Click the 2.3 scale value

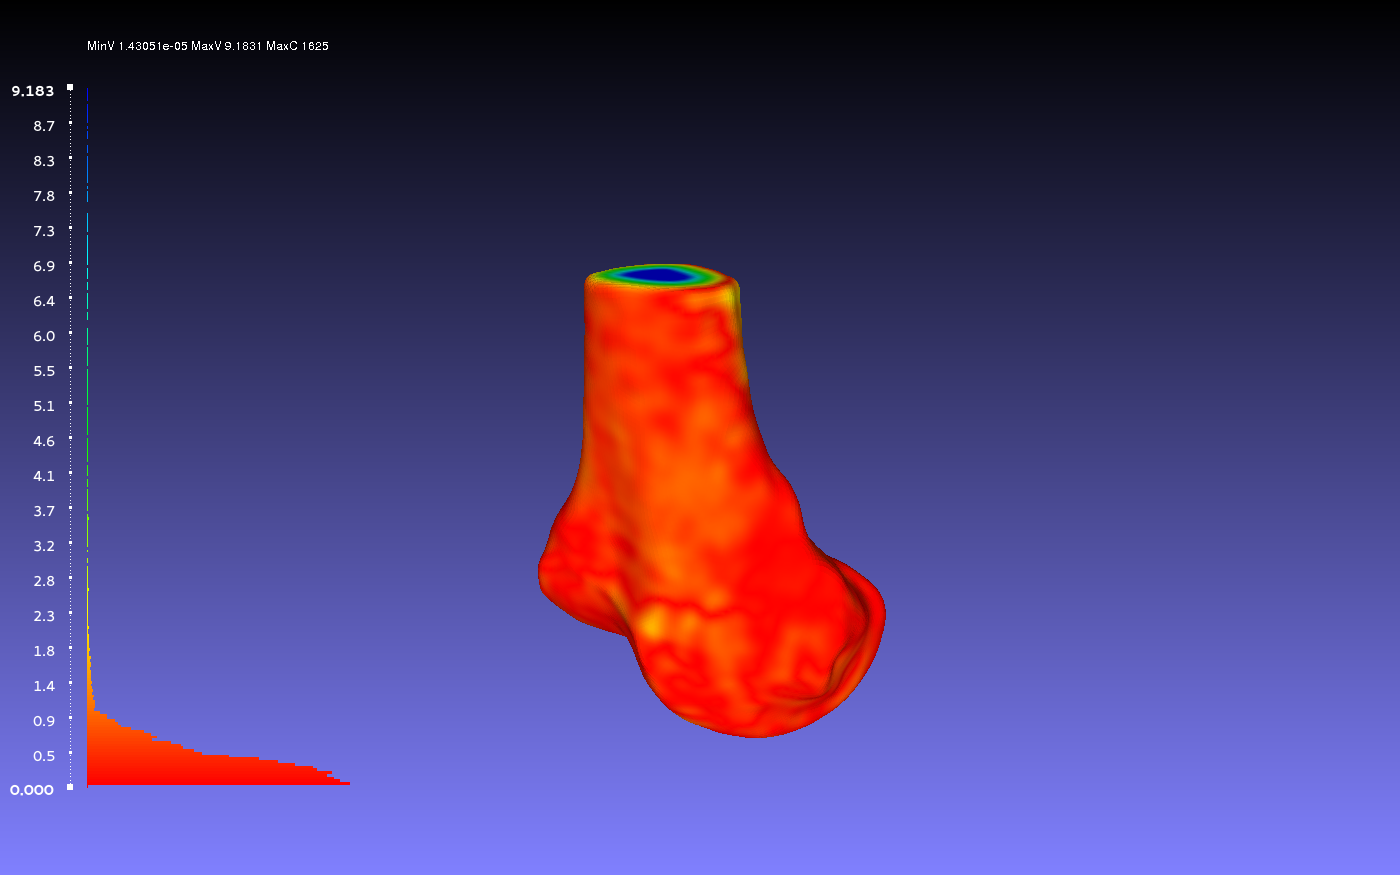tap(44, 616)
